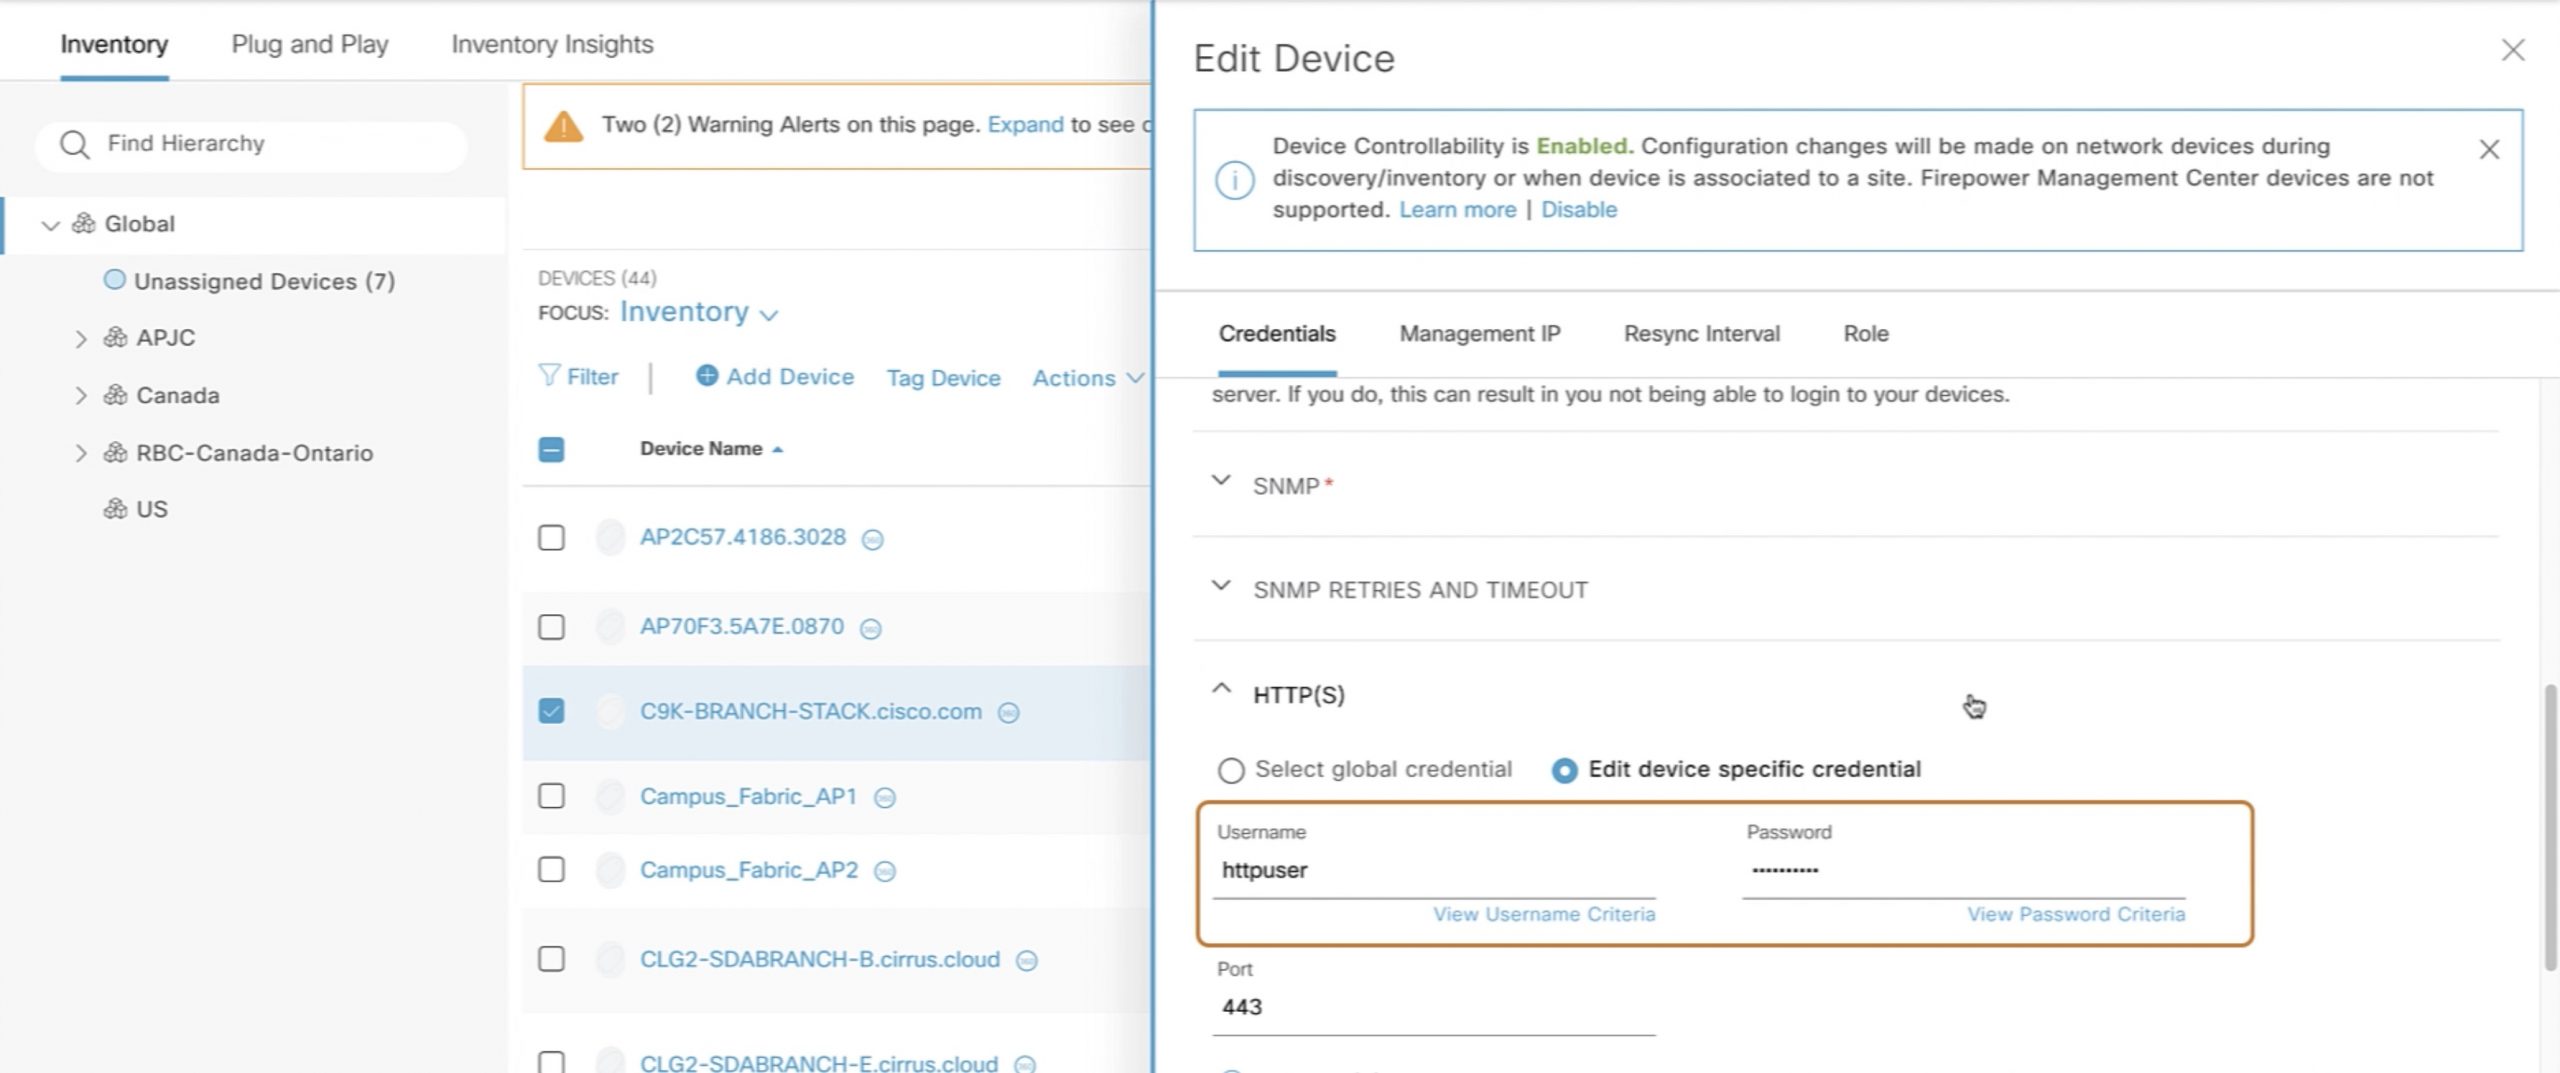Switch to the Management IP tab
The height and width of the screenshot is (1073, 2560).
point(1479,334)
